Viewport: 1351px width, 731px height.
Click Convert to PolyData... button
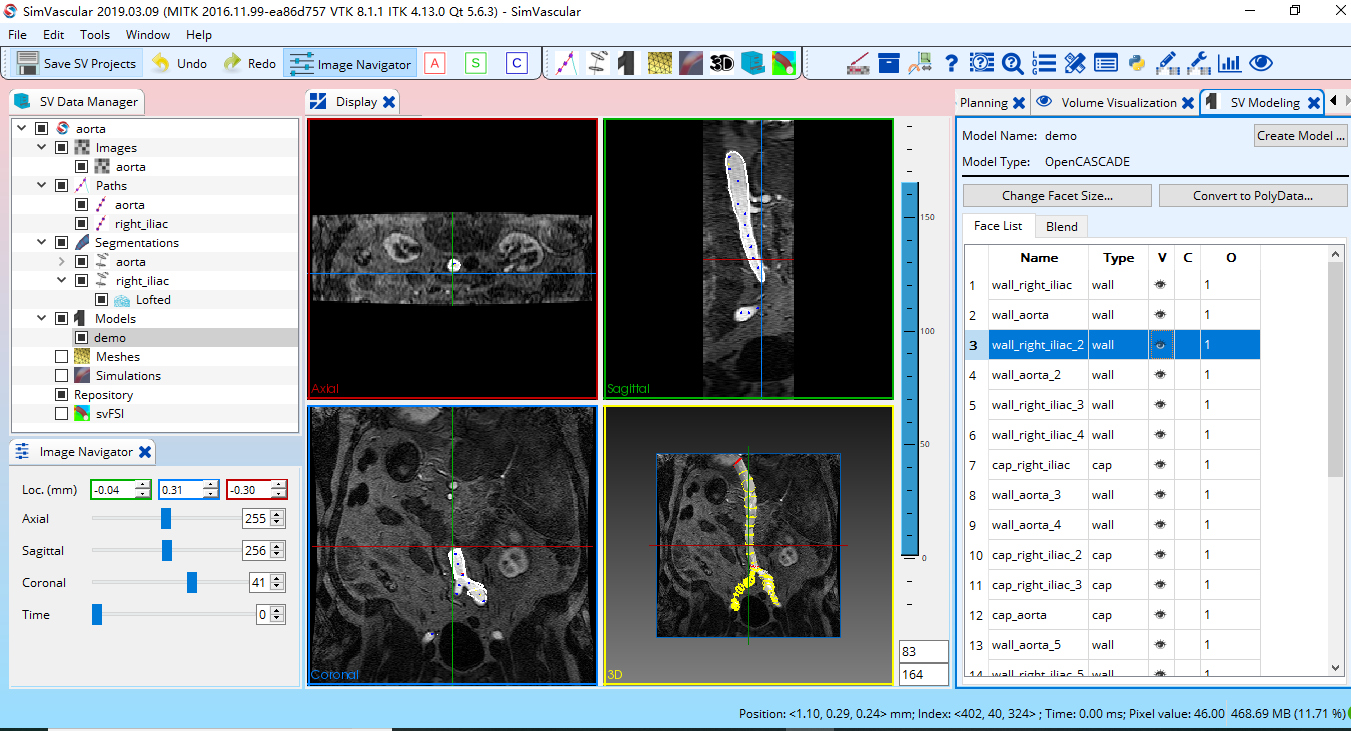(1253, 196)
